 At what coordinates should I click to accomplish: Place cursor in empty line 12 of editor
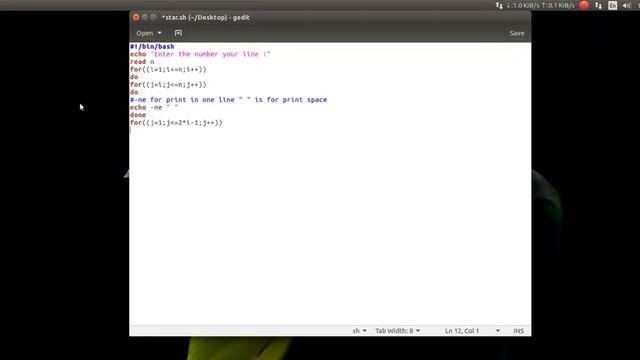pos(330,130)
